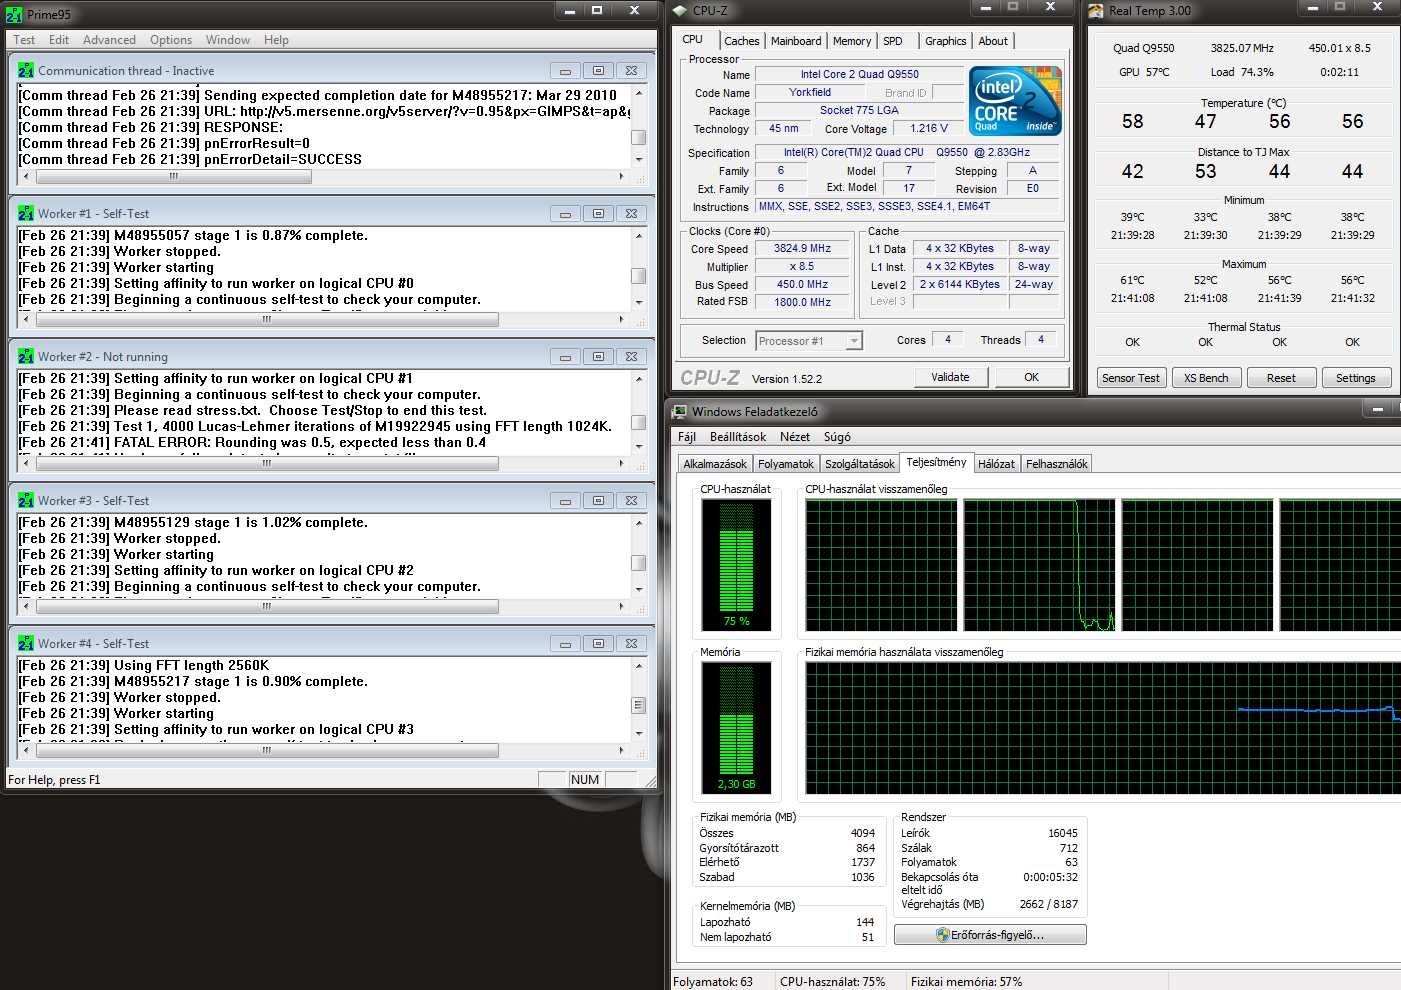Click the CPU-Z title bar icon
This screenshot has width=1401, height=990.
coord(680,10)
